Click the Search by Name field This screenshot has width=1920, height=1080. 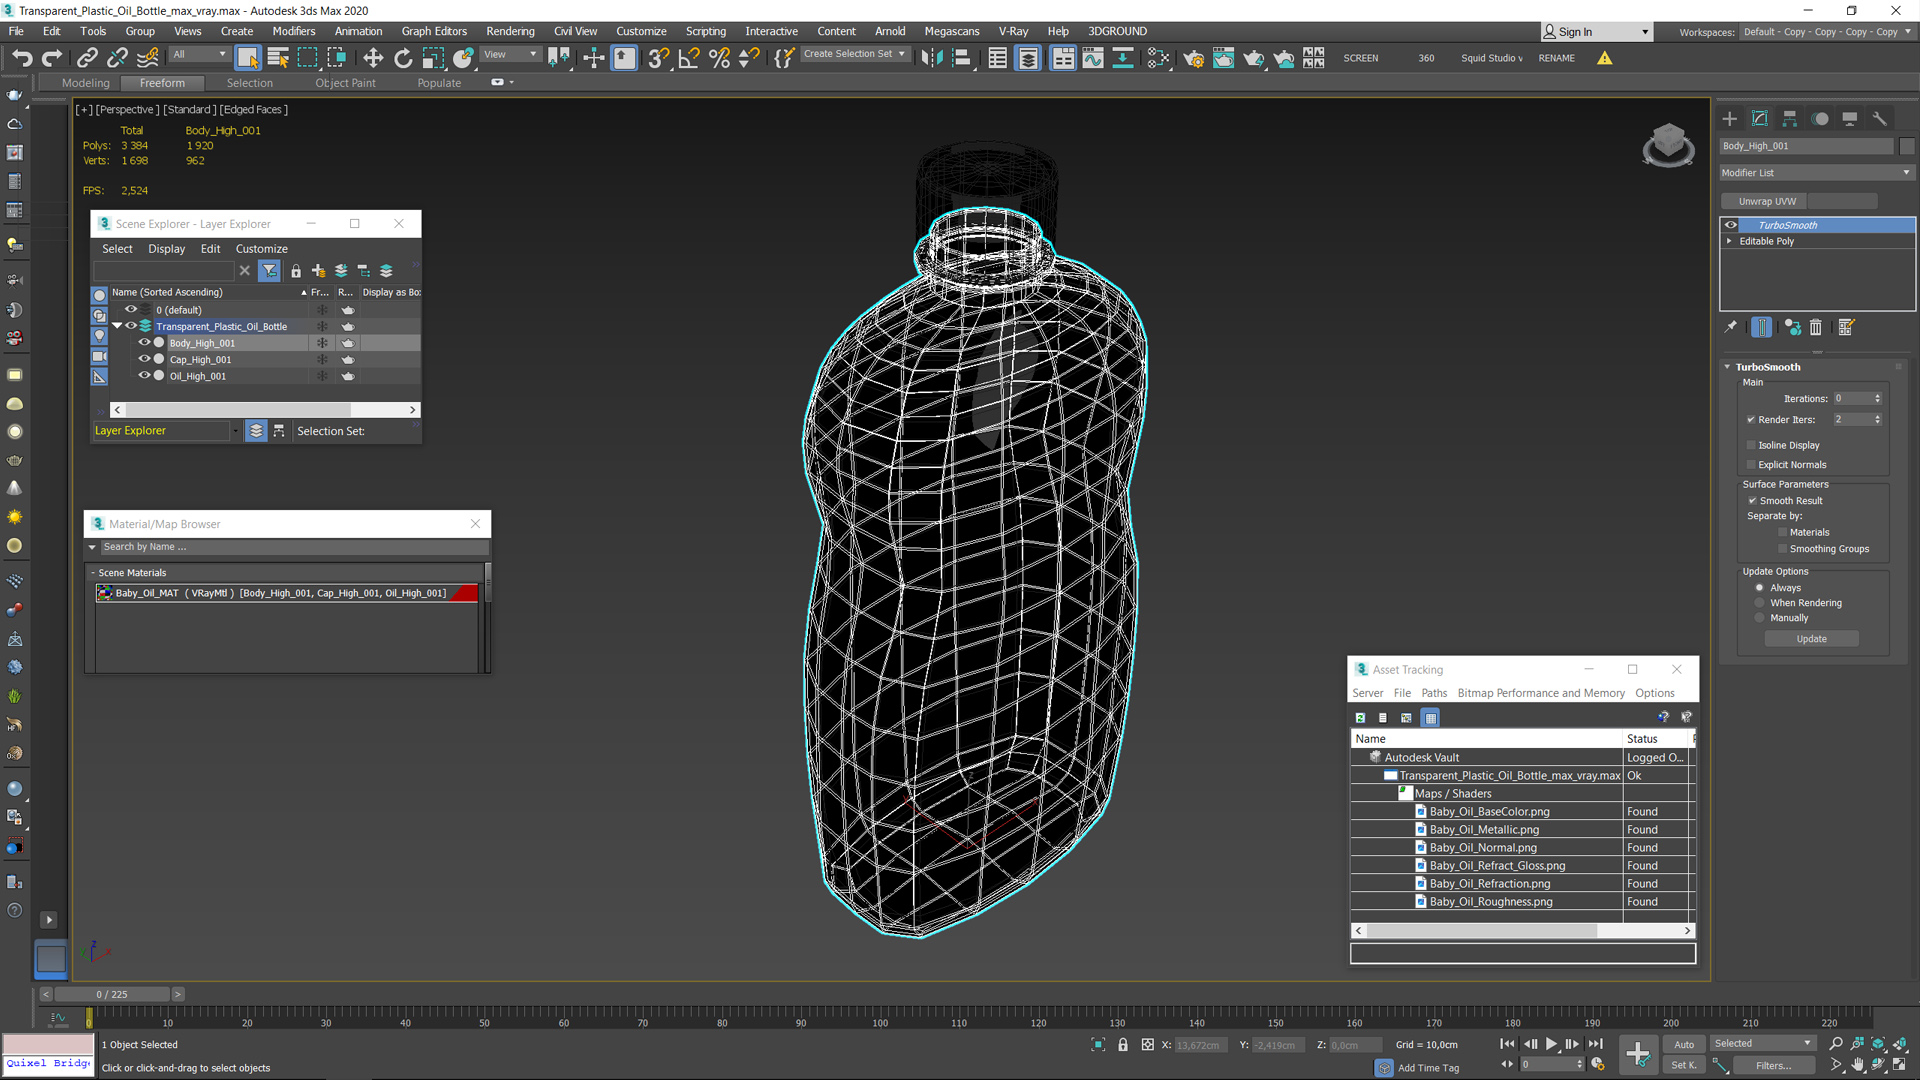(x=290, y=547)
